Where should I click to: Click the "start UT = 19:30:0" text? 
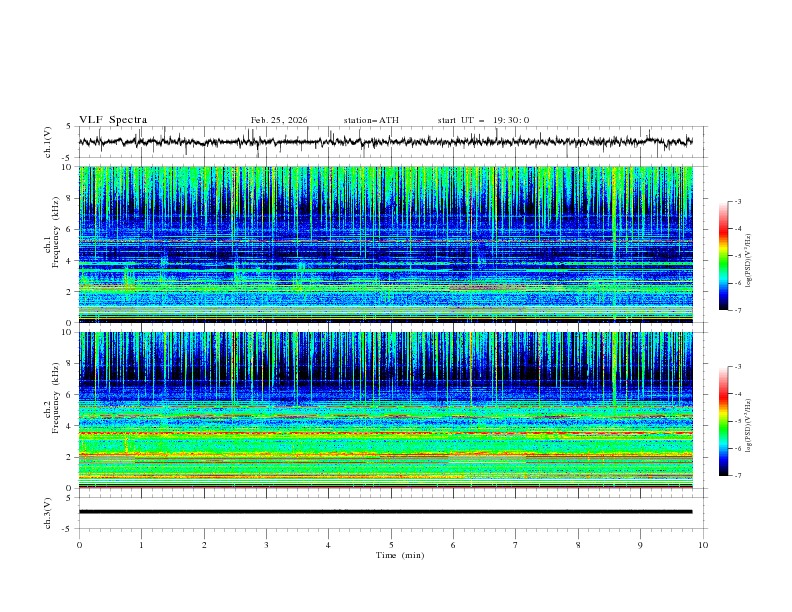[x=483, y=120]
